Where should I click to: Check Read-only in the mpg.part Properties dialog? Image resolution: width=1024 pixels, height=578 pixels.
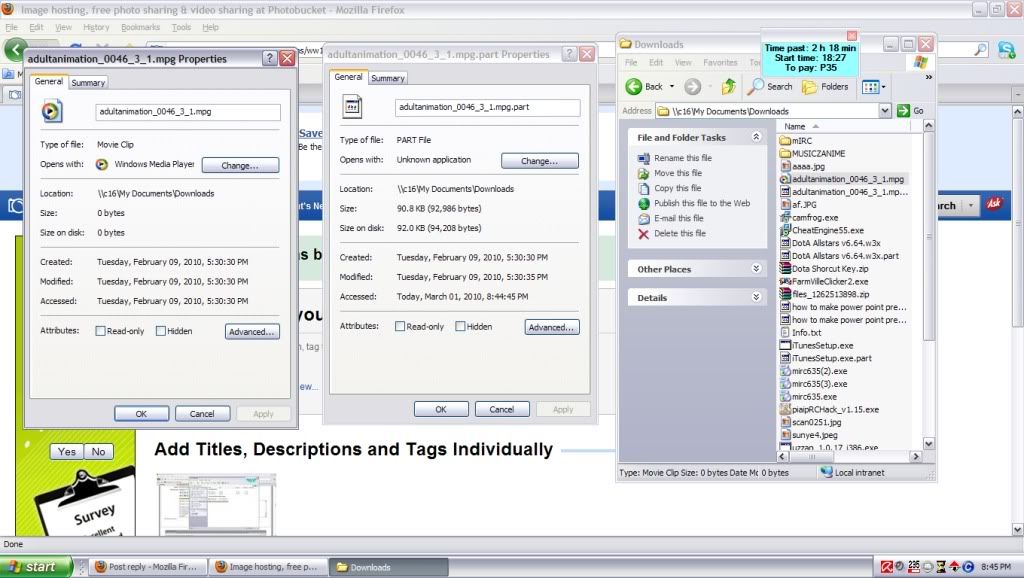click(400, 327)
